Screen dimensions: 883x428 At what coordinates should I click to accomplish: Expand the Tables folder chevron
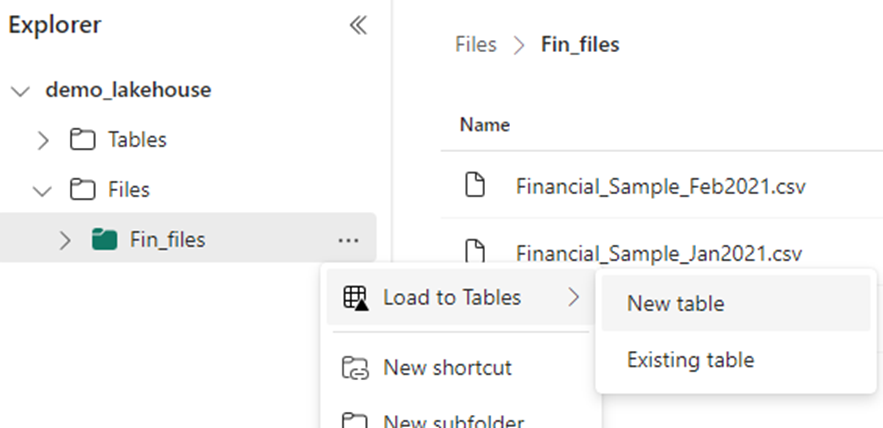pyautogui.click(x=43, y=140)
